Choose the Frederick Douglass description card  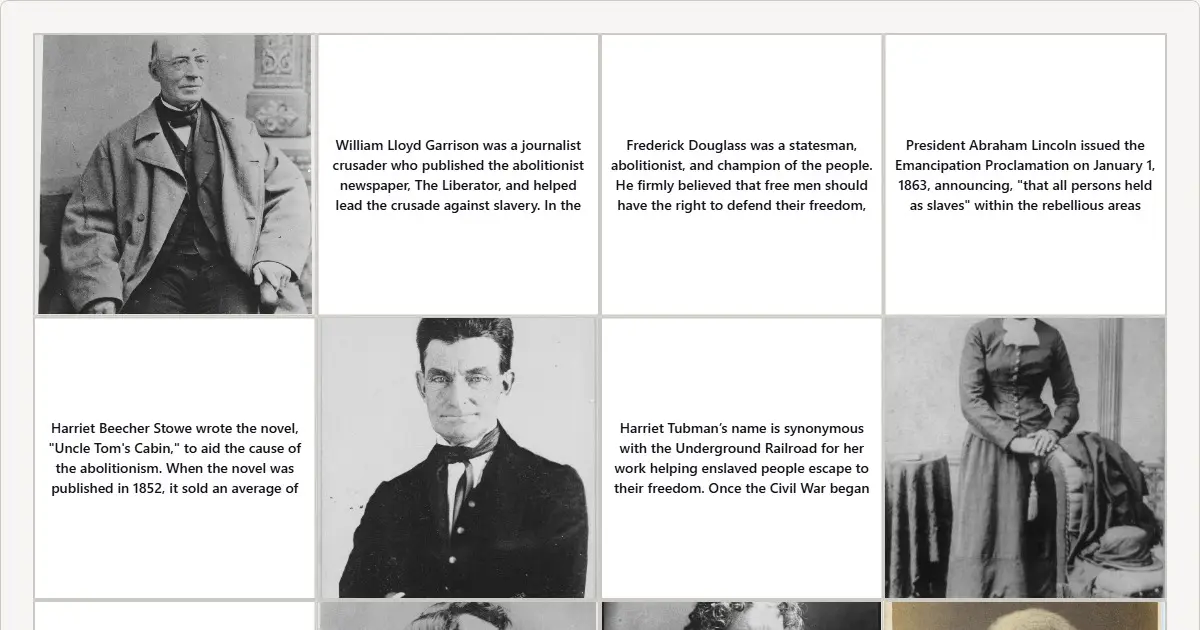tap(742, 175)
